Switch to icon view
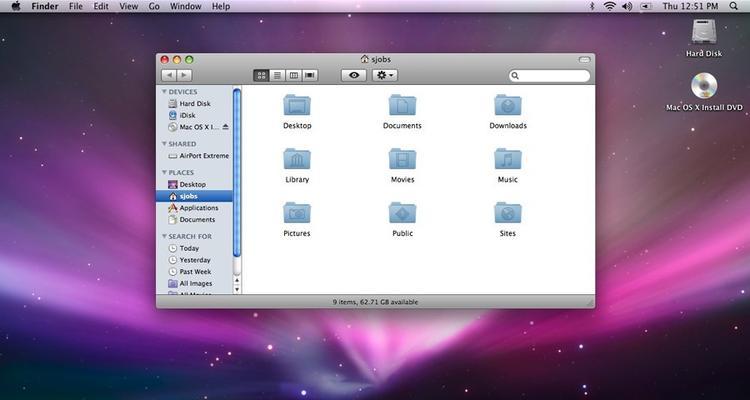Viewport: 750px width, 400px height. pyautogui.click(x=261, y=76)
